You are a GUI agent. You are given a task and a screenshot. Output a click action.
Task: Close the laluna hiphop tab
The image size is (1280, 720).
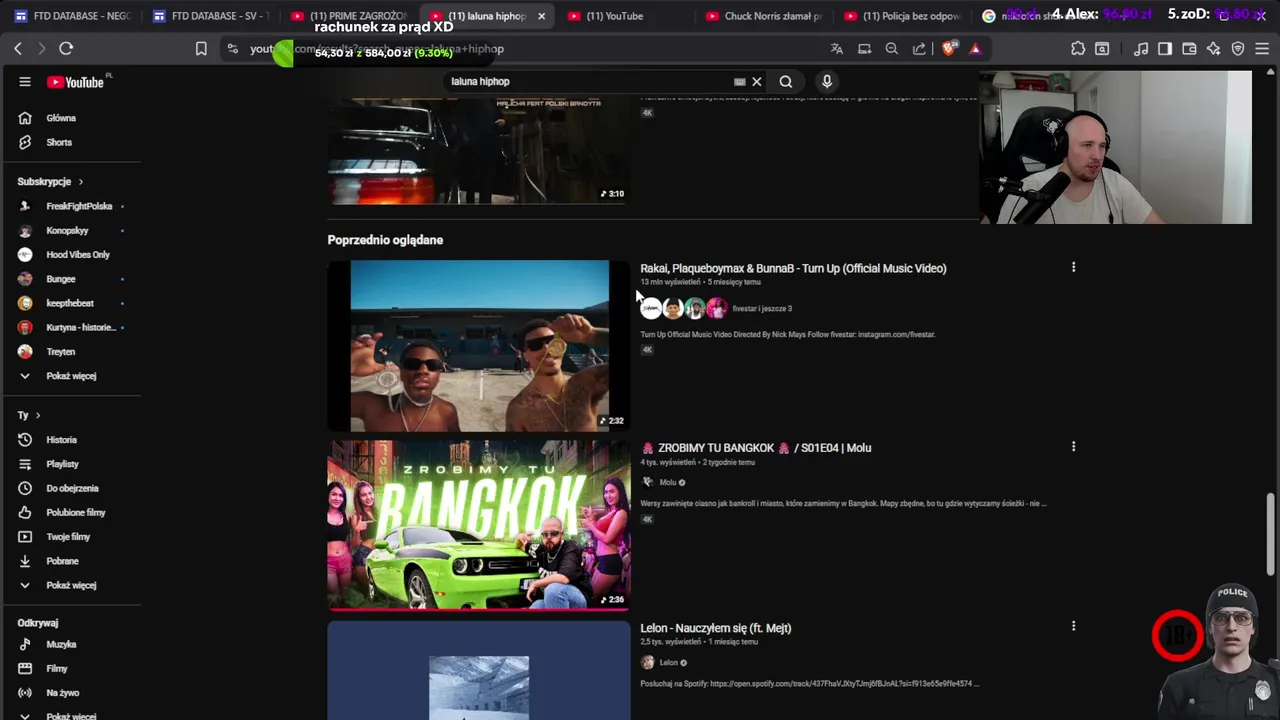(x=541, y=16)
